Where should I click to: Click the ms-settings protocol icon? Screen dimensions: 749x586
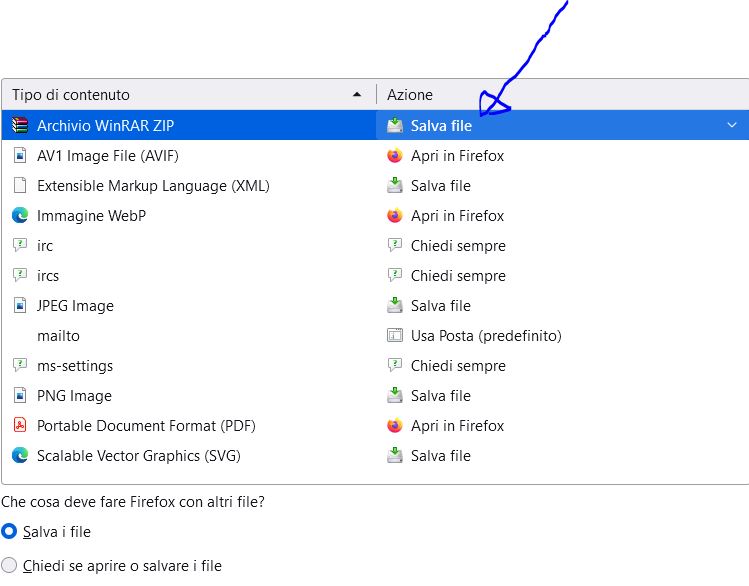click(x=20, y=365)
